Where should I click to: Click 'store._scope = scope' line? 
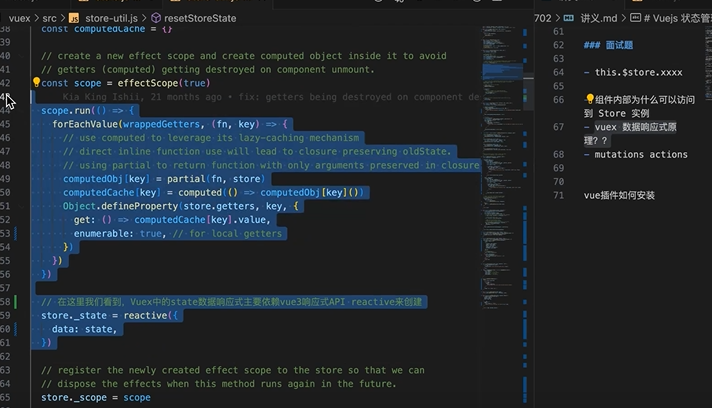[96, 397]
